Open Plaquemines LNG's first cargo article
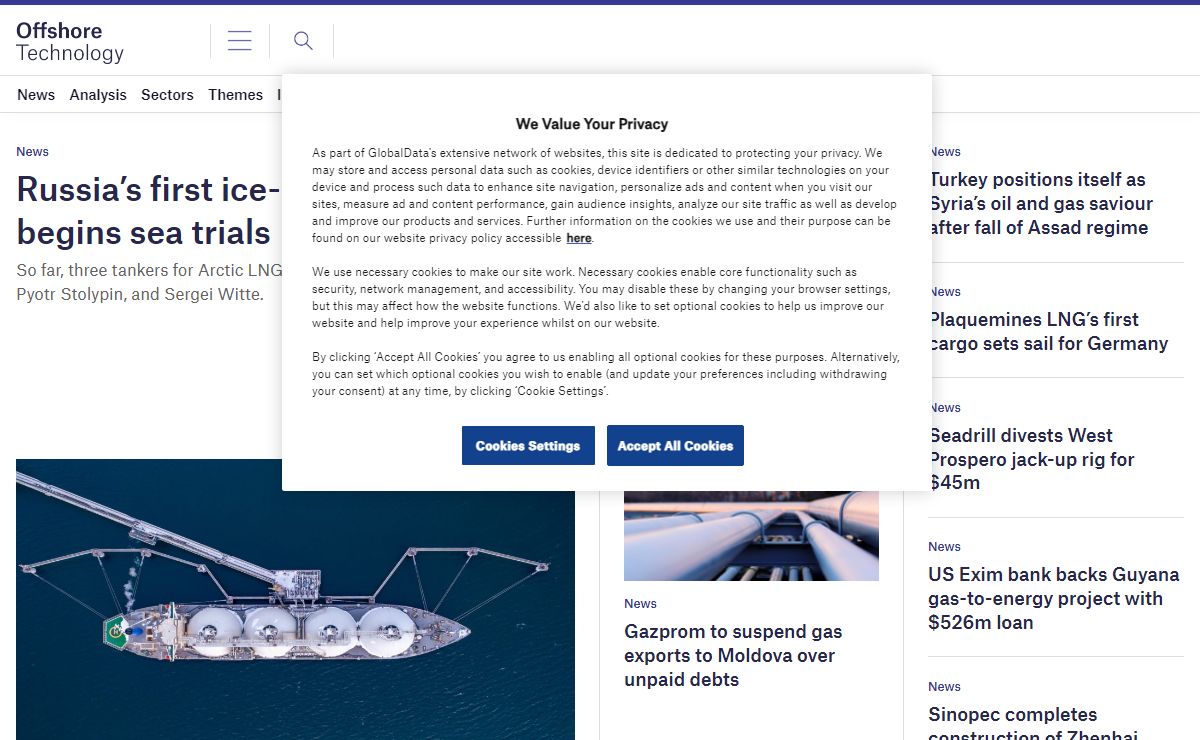 point(1048,332)
